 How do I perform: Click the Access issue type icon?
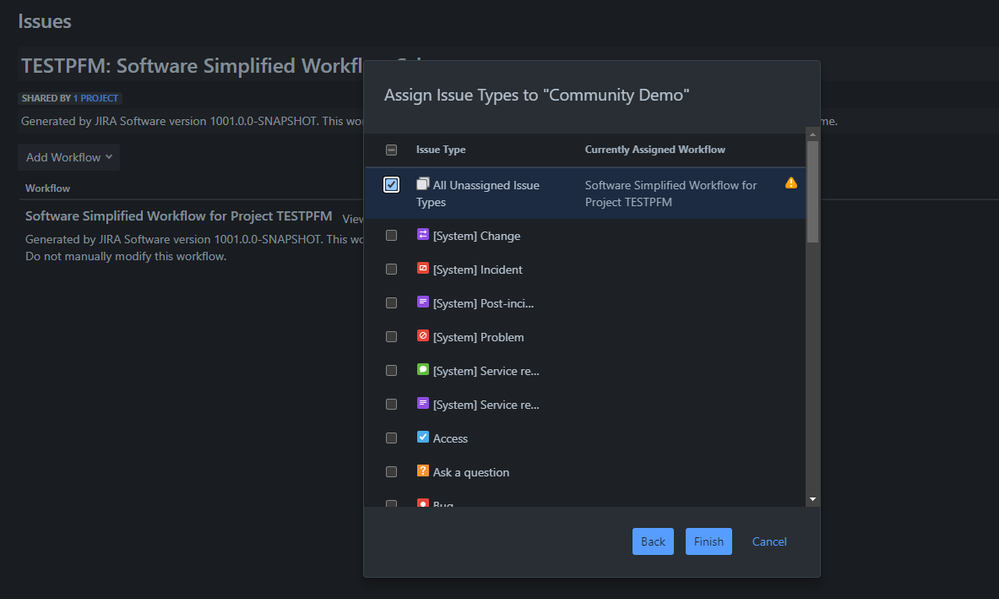421,437
